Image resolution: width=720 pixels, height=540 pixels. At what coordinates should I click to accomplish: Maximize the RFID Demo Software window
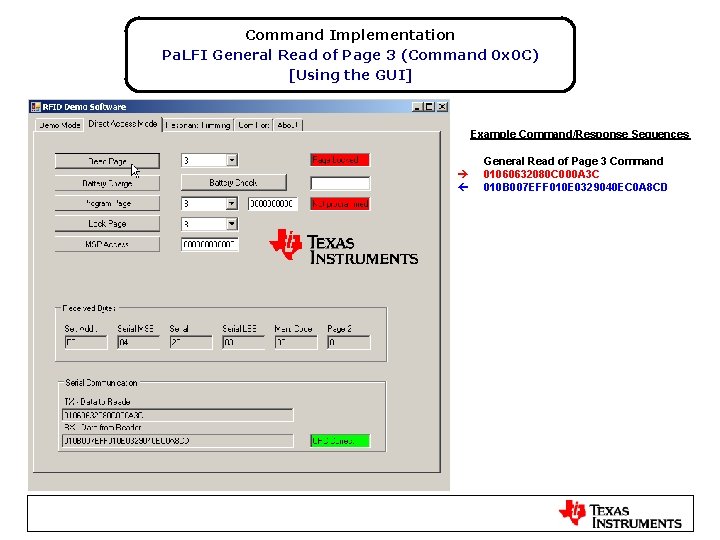pos(429,107)
